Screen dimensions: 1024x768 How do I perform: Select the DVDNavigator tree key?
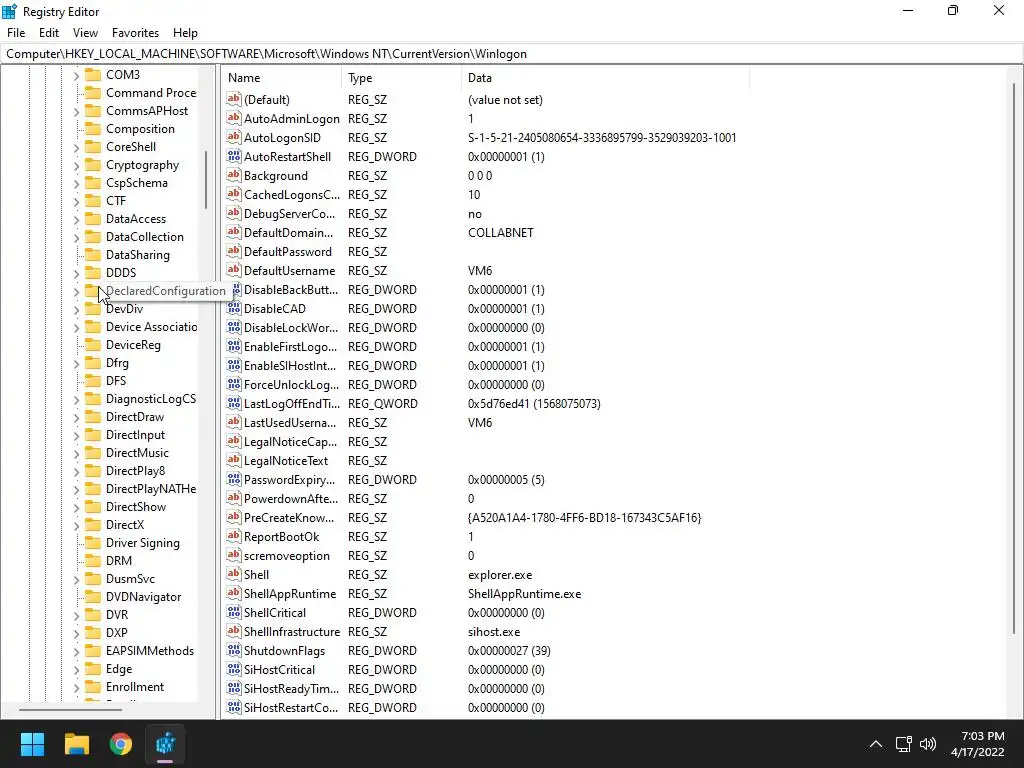[x=144, y=597]
